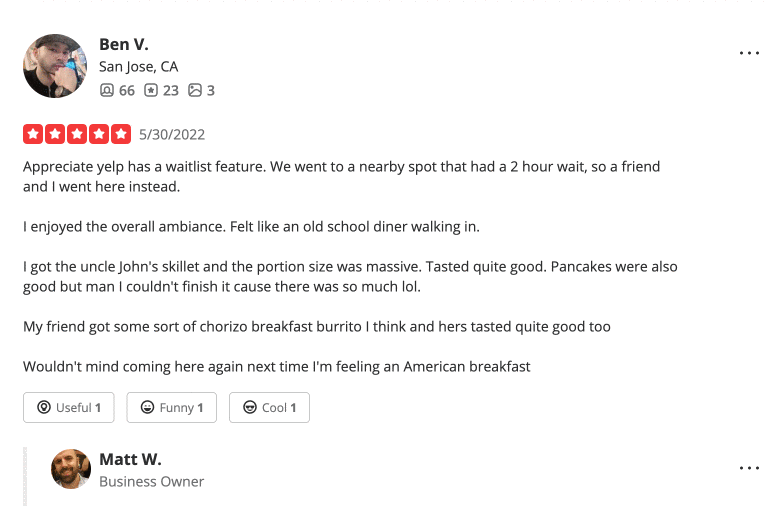Open the more options menu for Ben V.'s review
The image size is (775, 506).
pyautogui.click(x=749, y=52)
